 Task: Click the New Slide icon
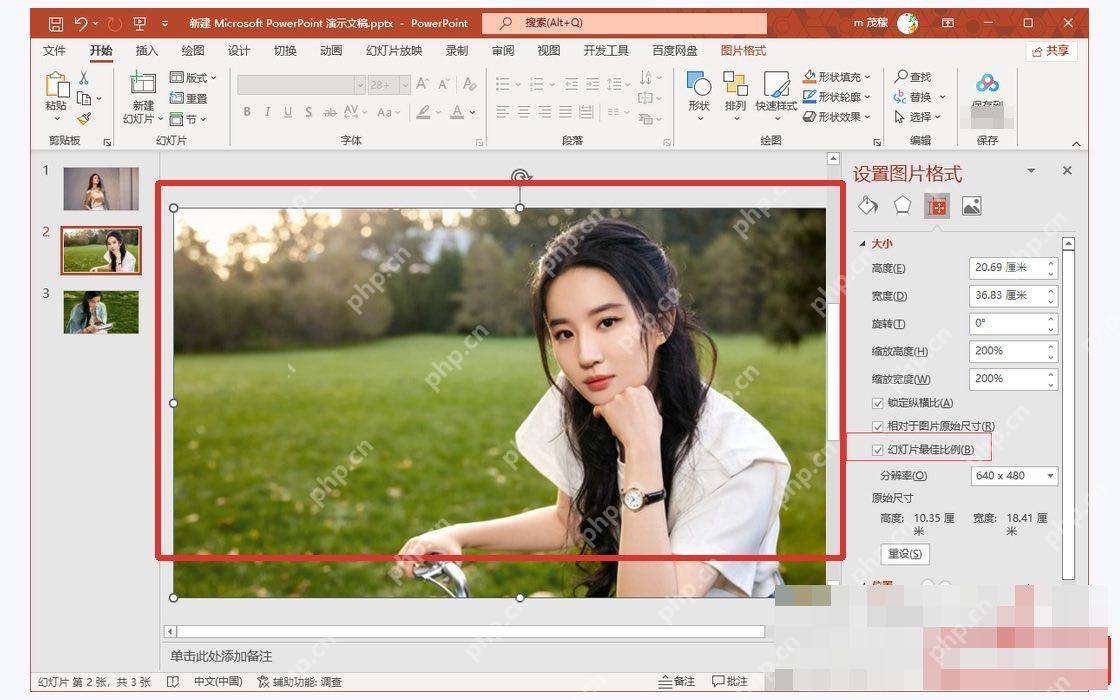143,83
